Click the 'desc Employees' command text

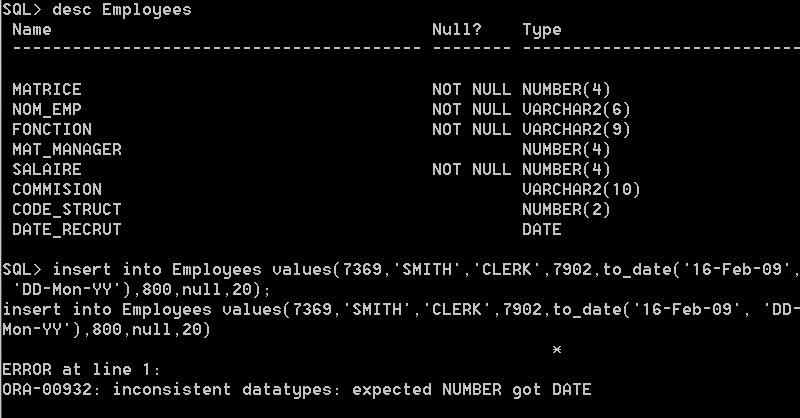(x=122, y=10)
